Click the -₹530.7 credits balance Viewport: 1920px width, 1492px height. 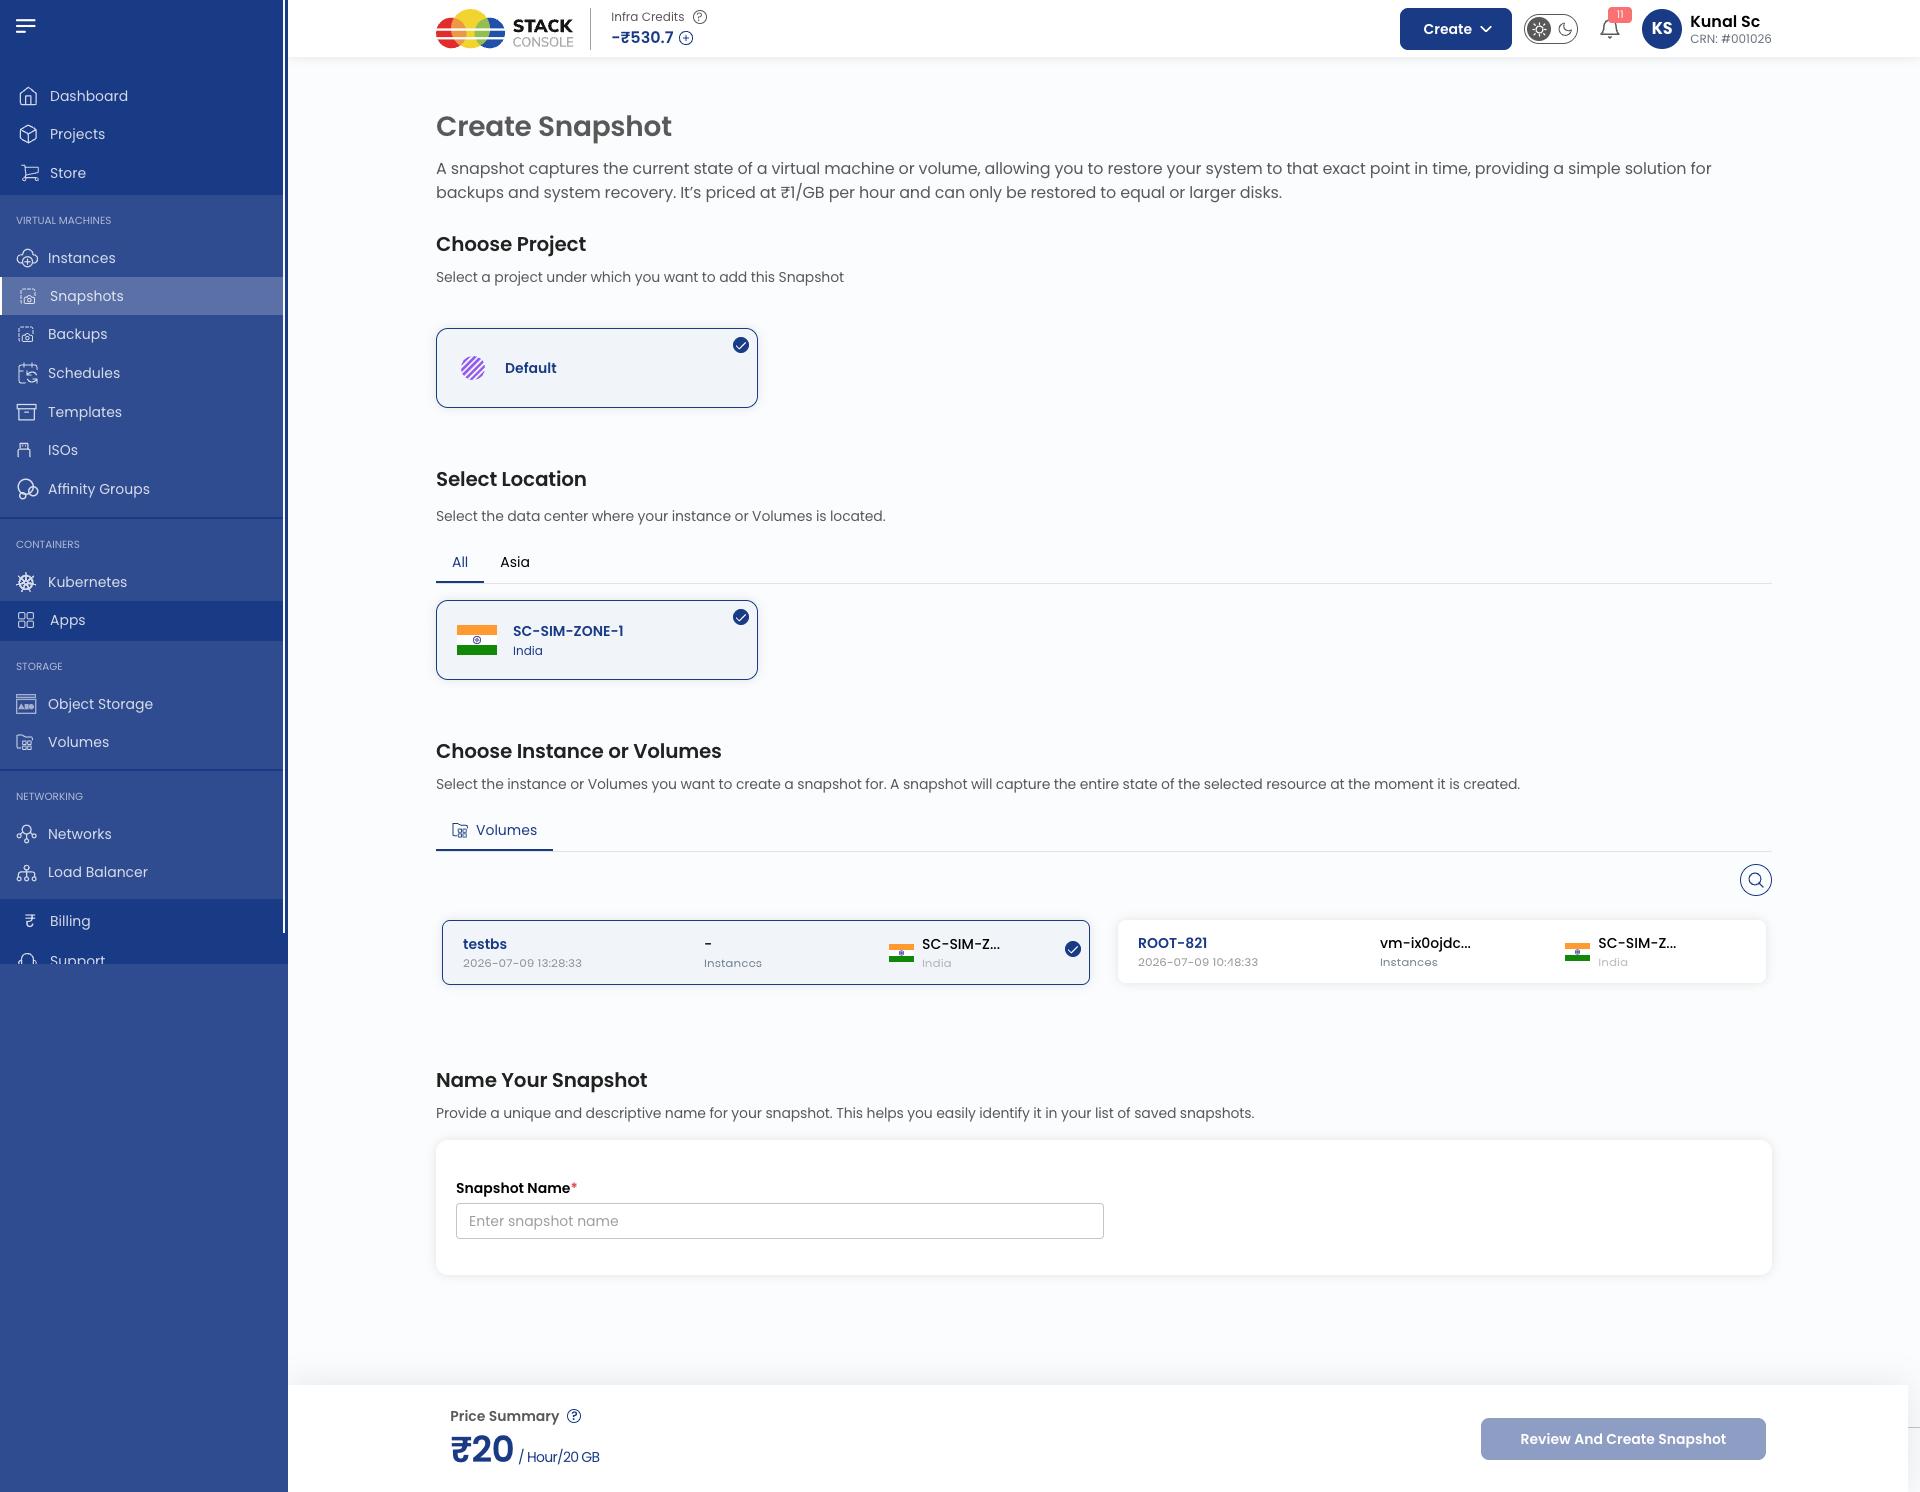642,38
